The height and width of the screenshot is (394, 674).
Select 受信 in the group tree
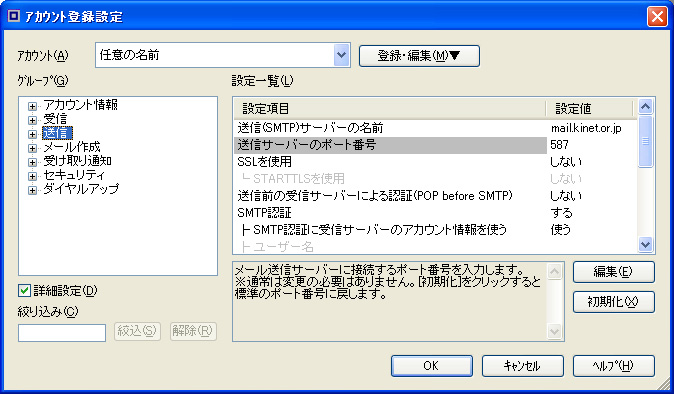tap(55, 119)
